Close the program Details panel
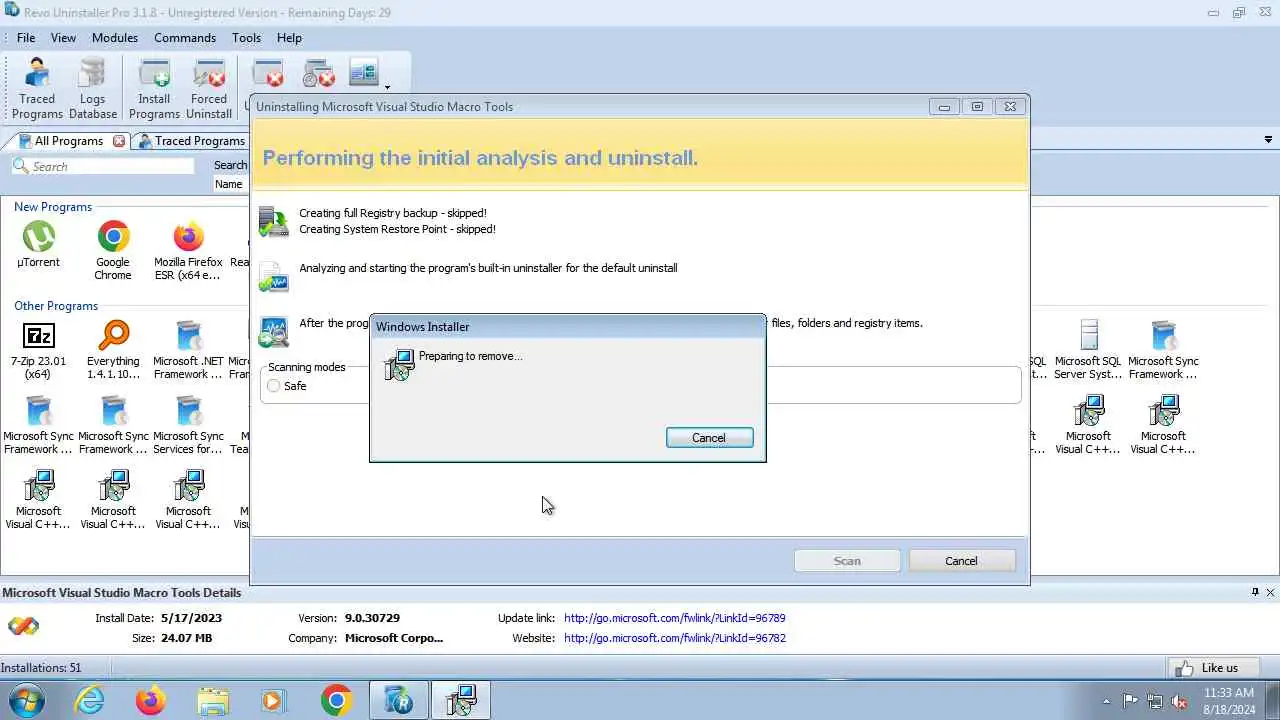Image resolution: width=1280 pixels, height=720 pixels. (1271, 592)
